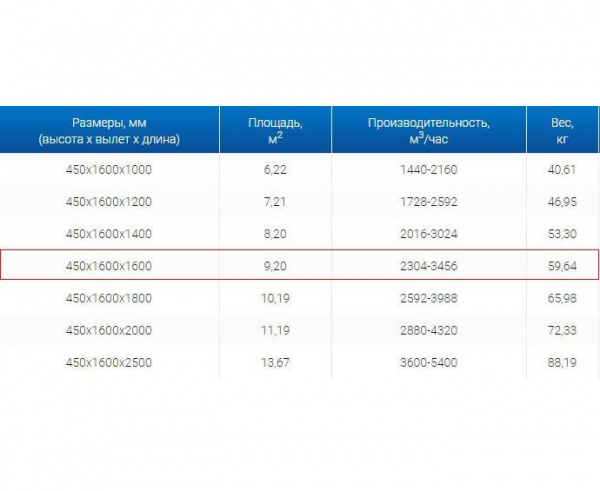This screenshot has height=491, width=600.
Task: Click the area value 9,20
Action: (x=275, y=266)
